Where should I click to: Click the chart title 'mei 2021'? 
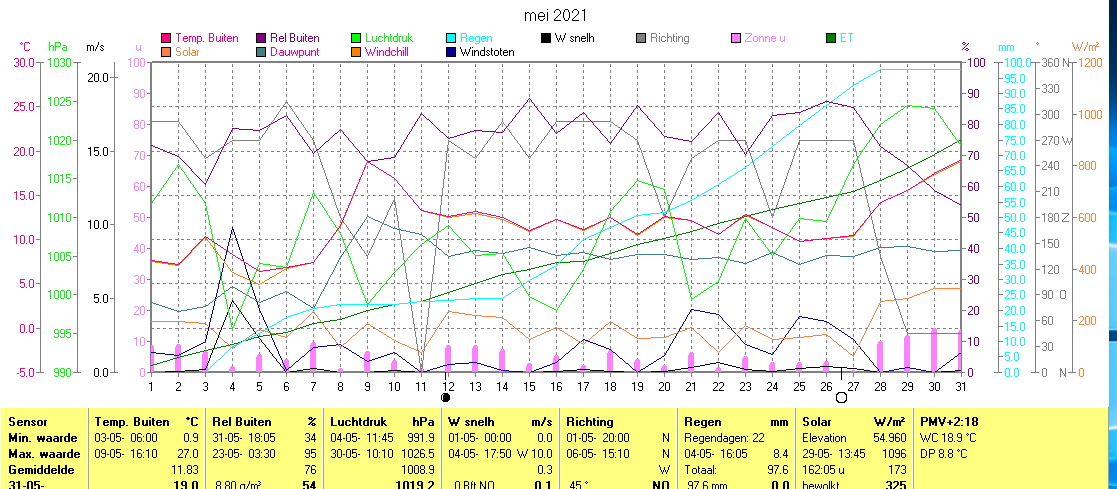coord(556,16)
